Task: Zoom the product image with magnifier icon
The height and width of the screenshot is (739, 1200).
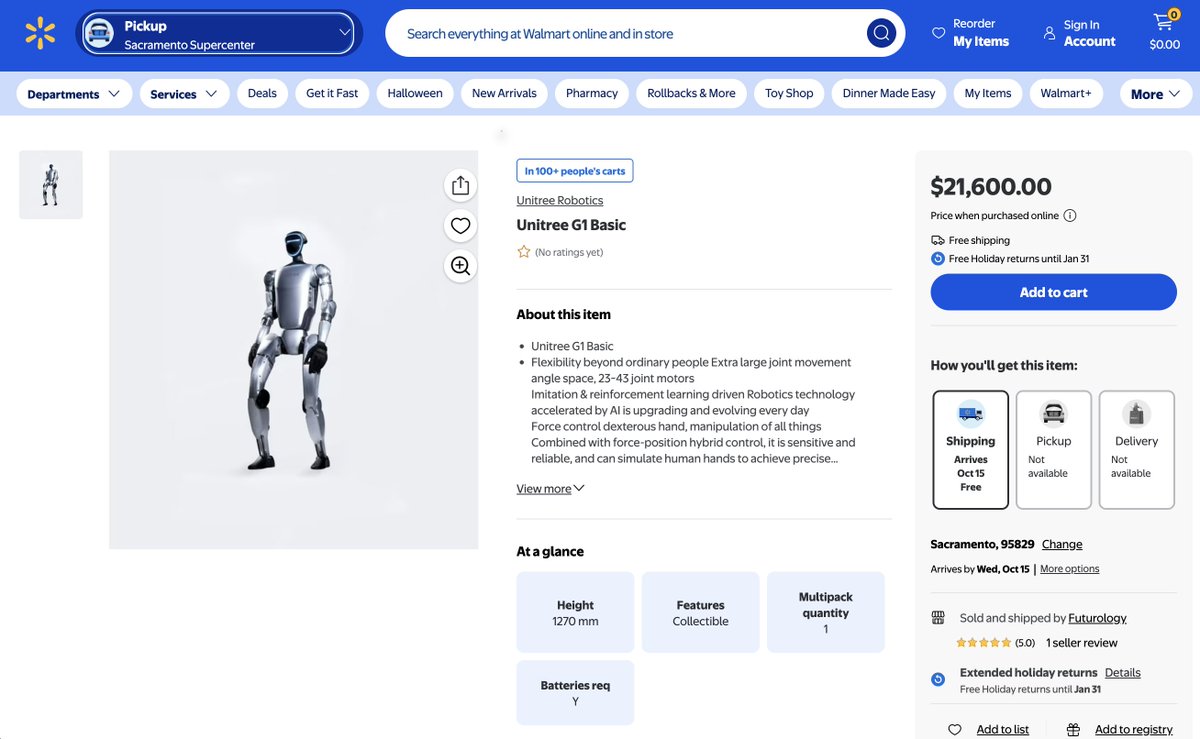Action: 460,265
